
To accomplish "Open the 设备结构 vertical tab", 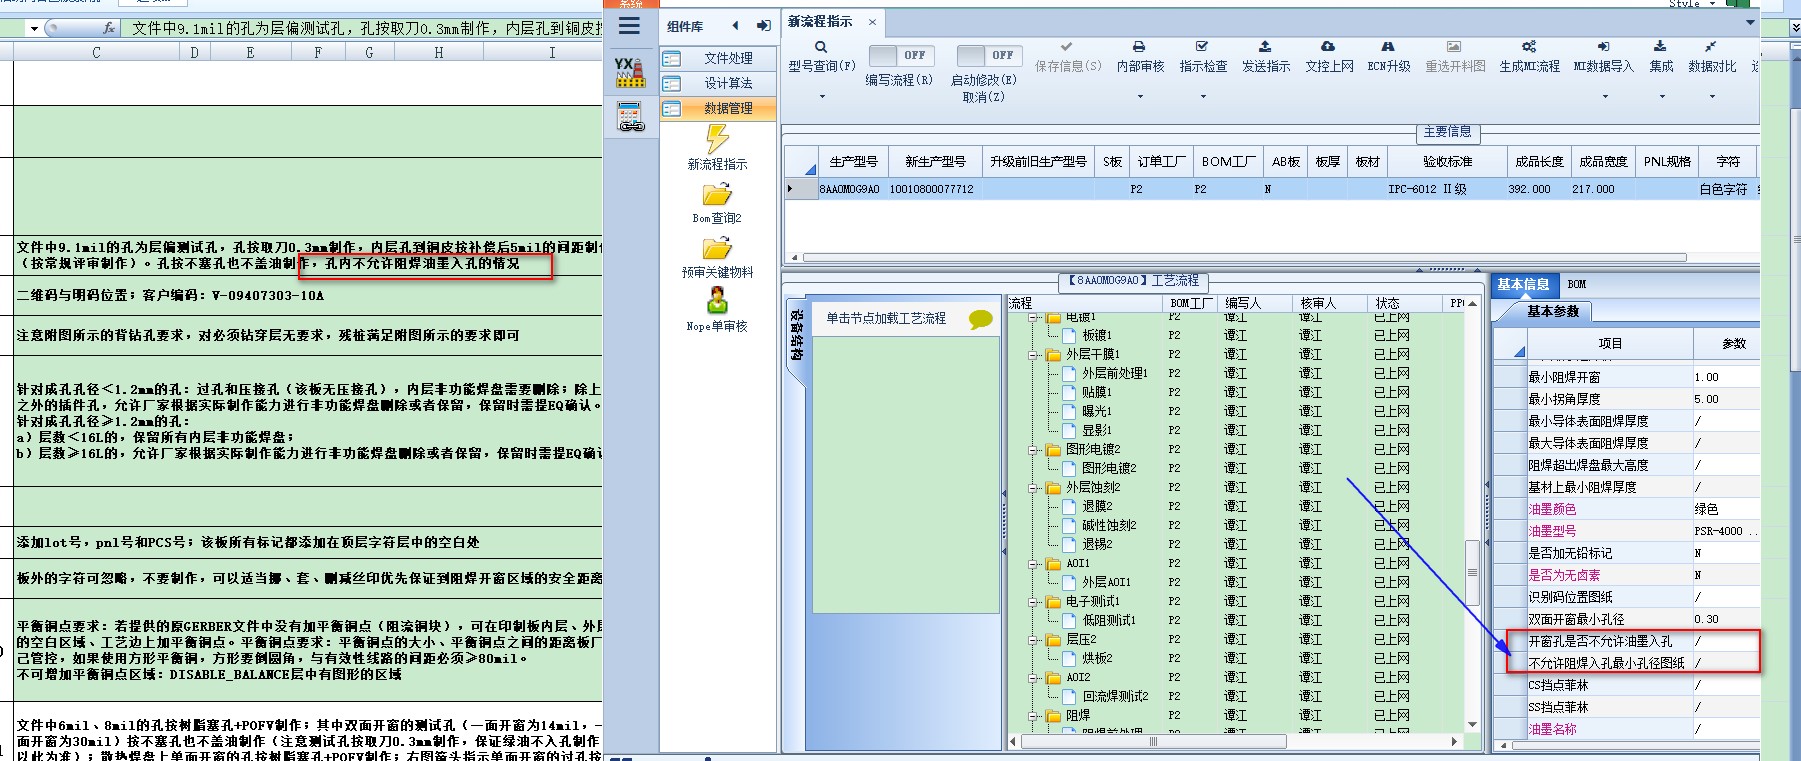I will coord(796,334).
